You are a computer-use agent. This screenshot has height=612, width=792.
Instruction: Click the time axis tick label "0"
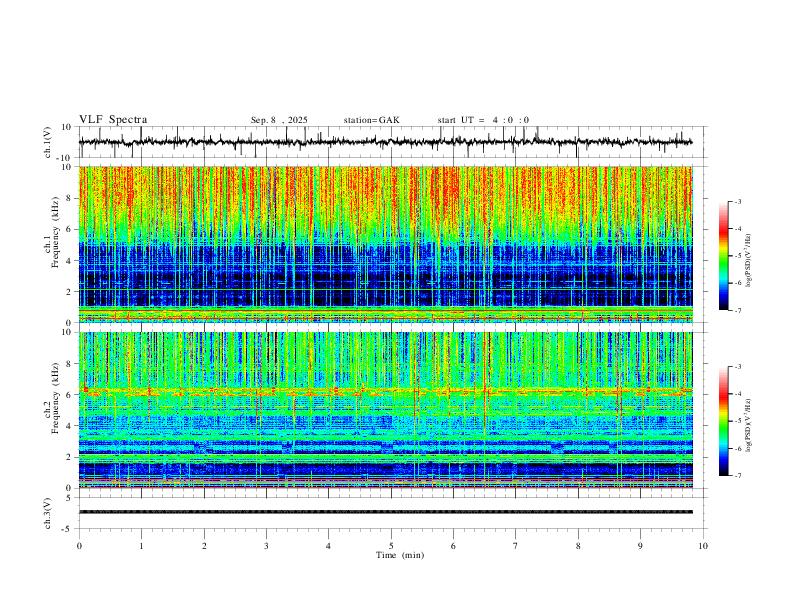[x=79, y=546]
